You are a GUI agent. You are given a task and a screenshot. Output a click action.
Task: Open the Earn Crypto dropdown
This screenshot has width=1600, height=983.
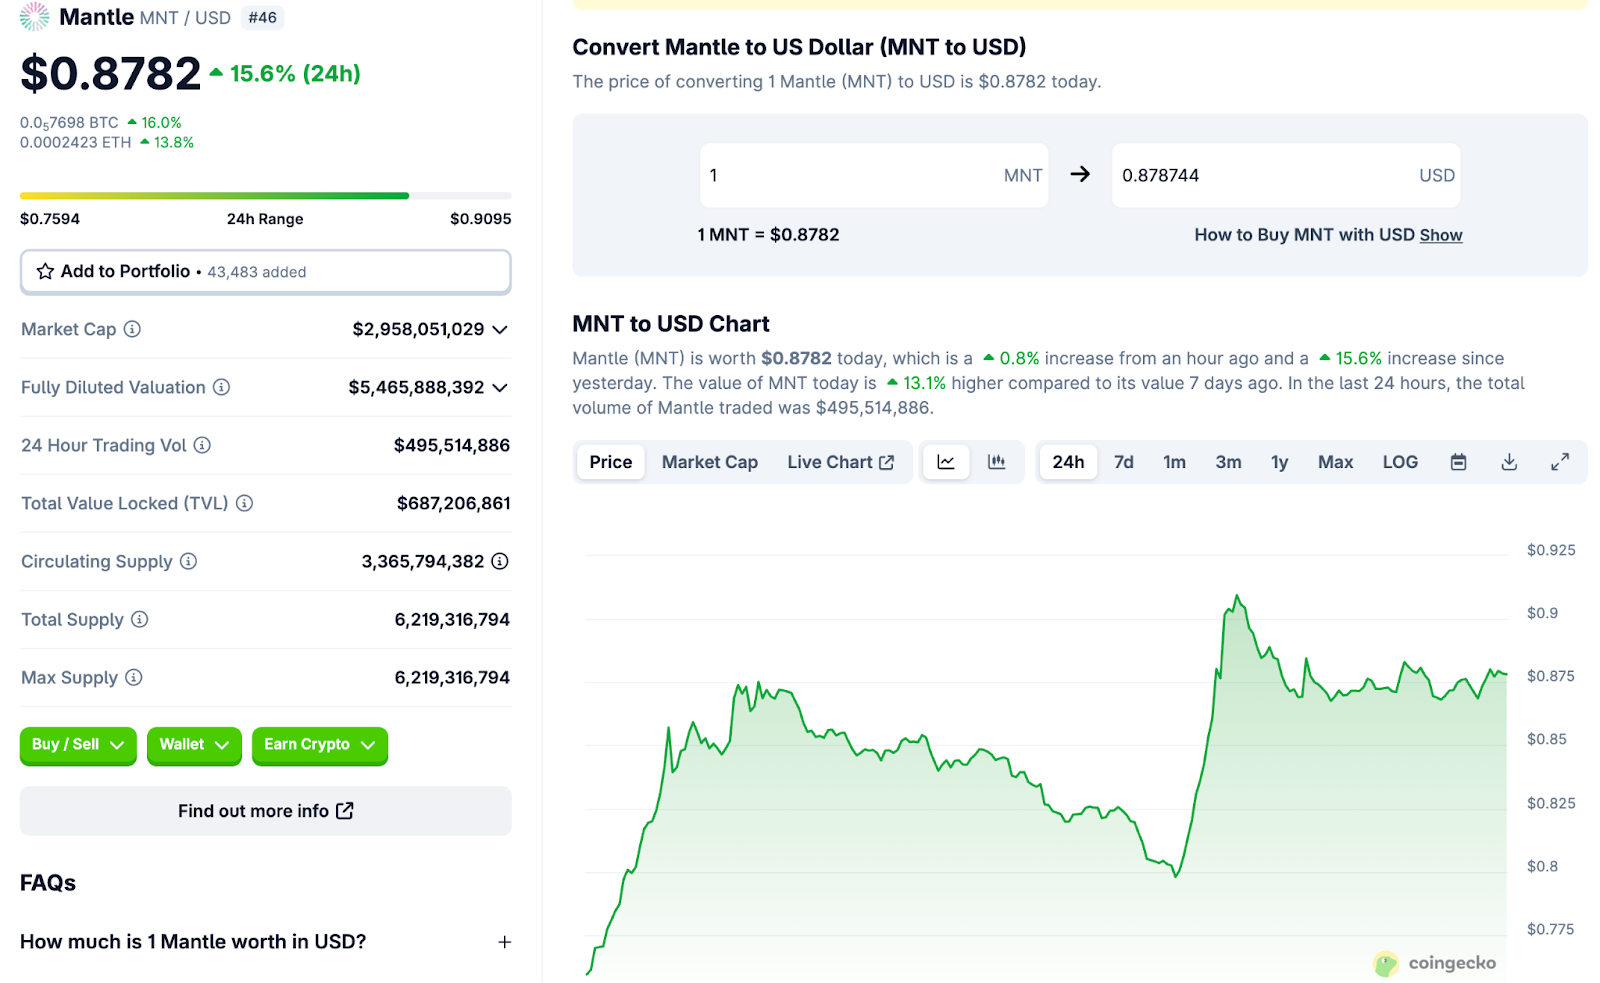point(320,745)
